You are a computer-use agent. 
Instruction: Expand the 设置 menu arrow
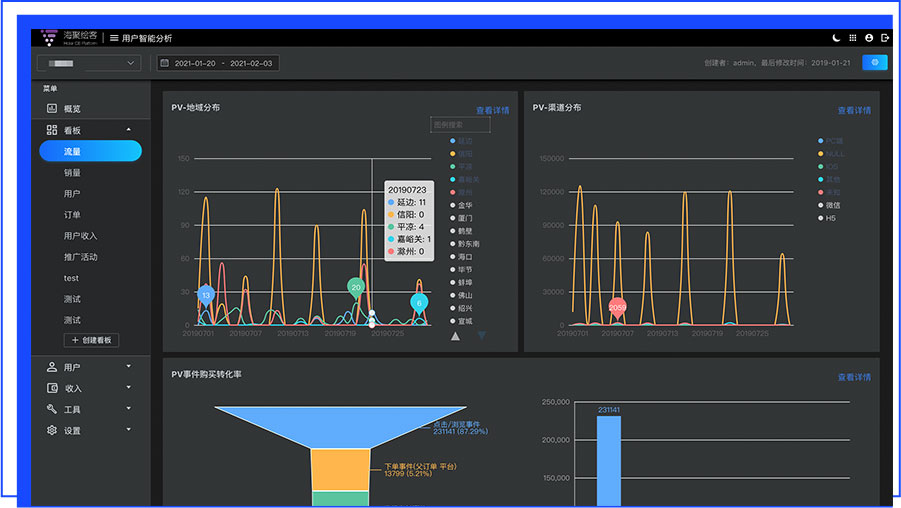[129, 429]
